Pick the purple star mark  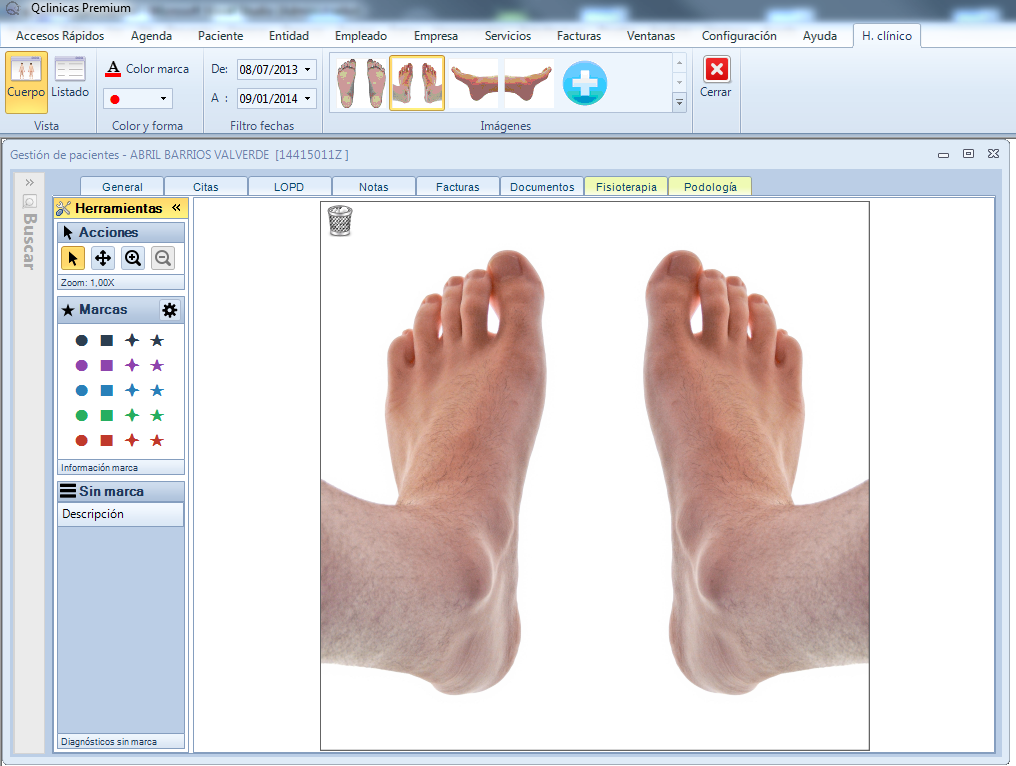(157, 365)
